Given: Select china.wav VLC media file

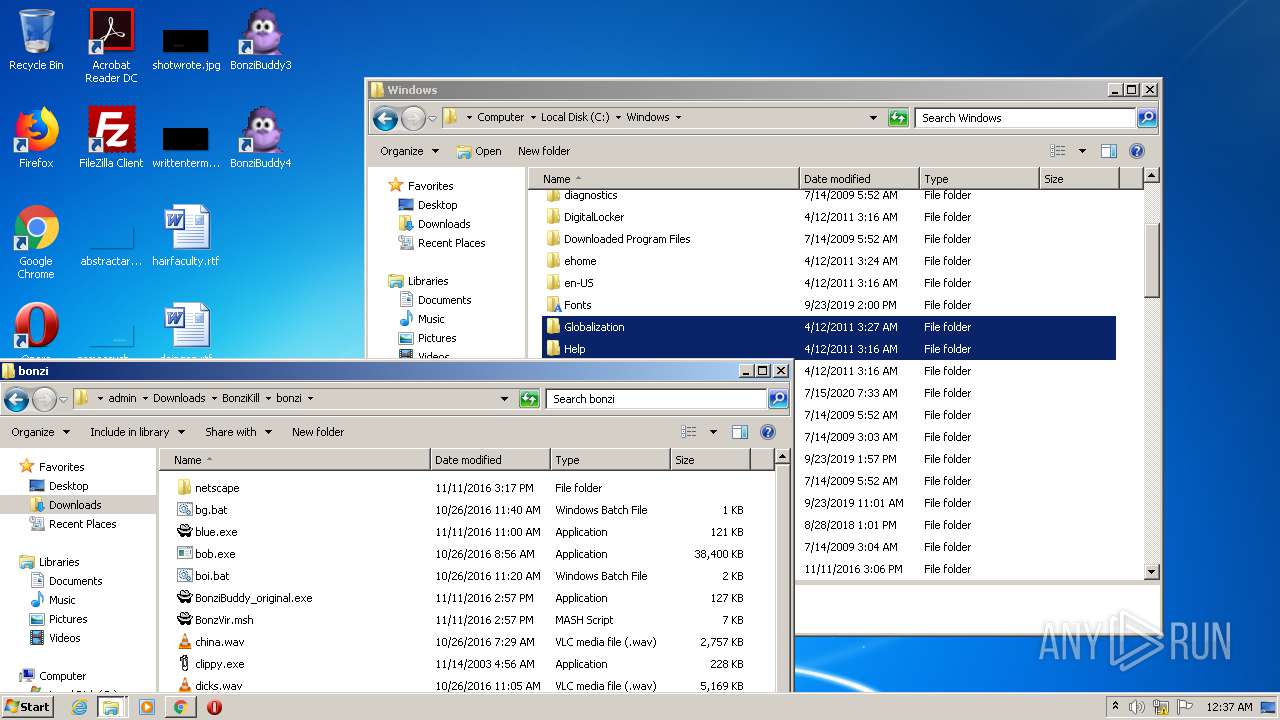Looking at the screenshot, I should coord(219,642).
